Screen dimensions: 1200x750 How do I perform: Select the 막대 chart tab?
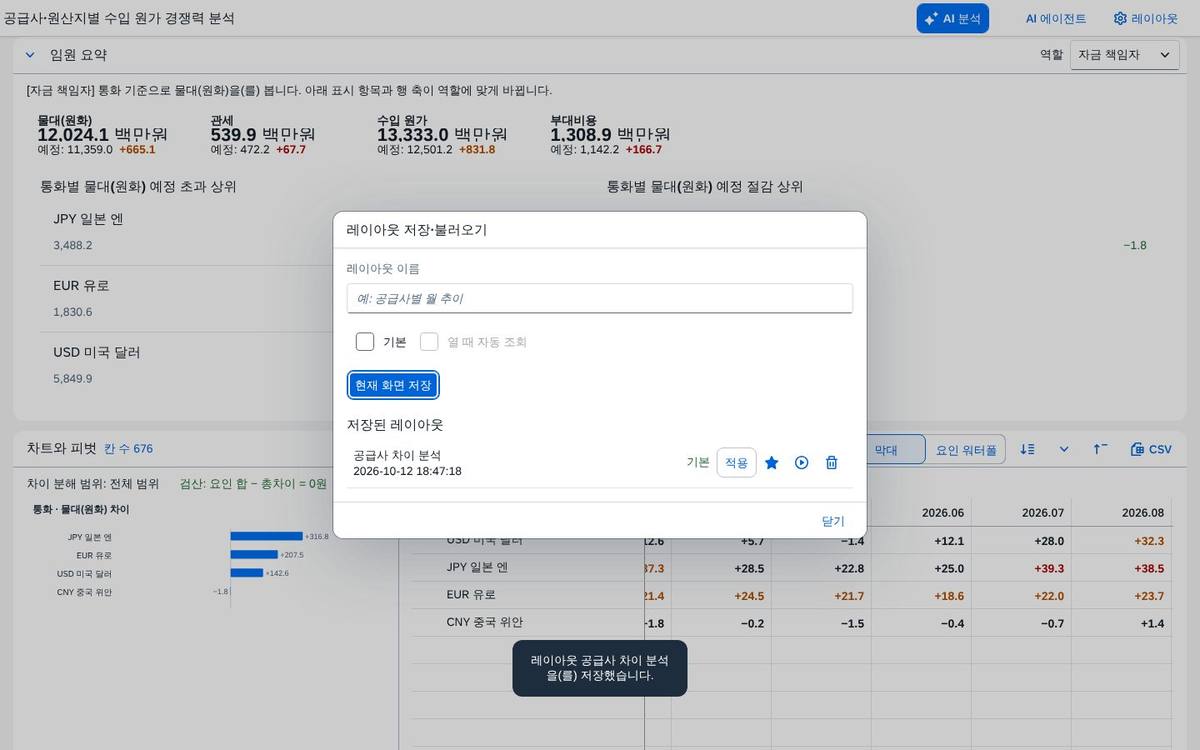[x=886, y=450]
